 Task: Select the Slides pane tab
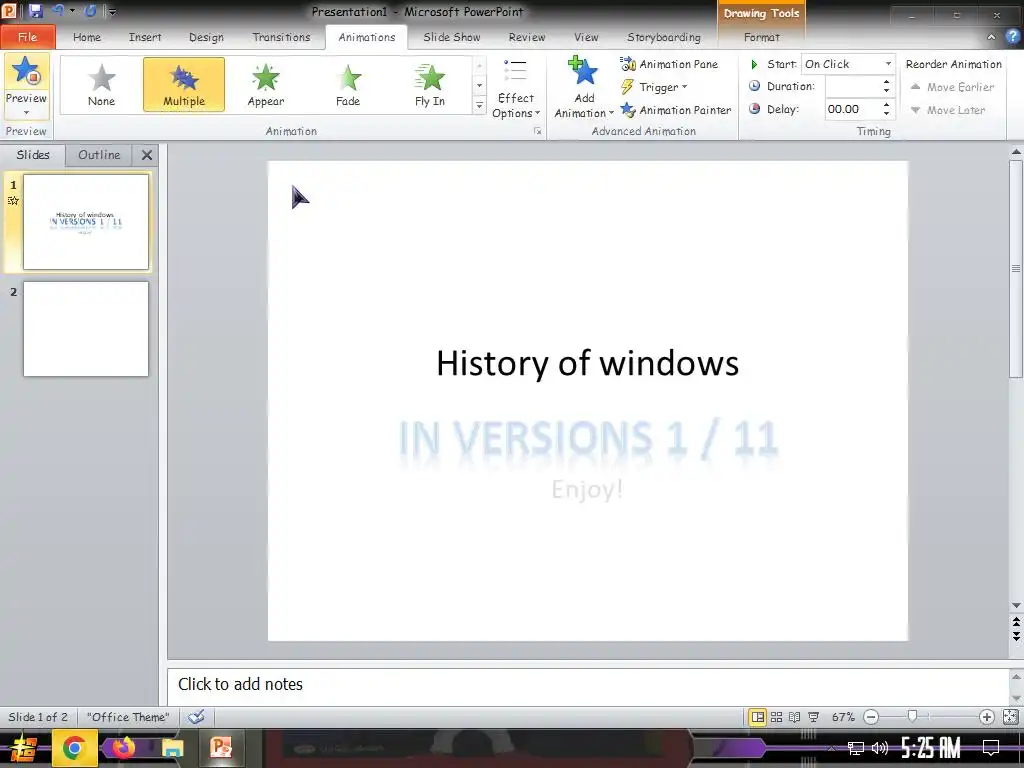click(x=33, y=155)
